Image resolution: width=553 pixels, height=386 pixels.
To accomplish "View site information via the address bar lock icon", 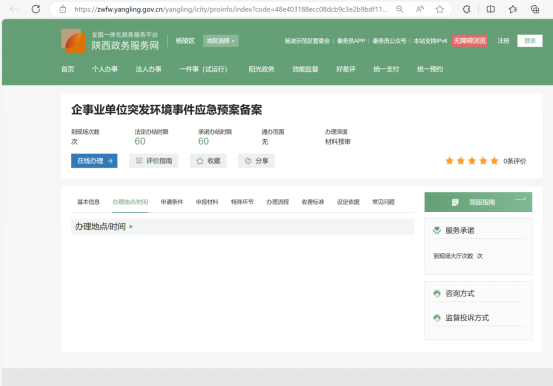I will point(63,9).
